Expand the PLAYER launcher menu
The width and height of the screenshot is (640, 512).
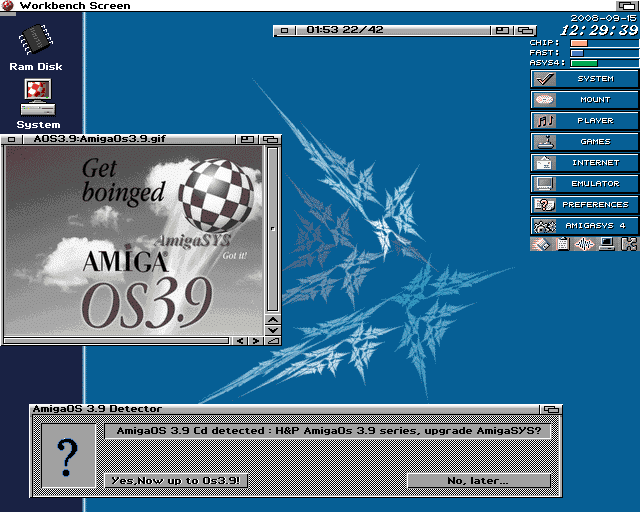[584, 120]
